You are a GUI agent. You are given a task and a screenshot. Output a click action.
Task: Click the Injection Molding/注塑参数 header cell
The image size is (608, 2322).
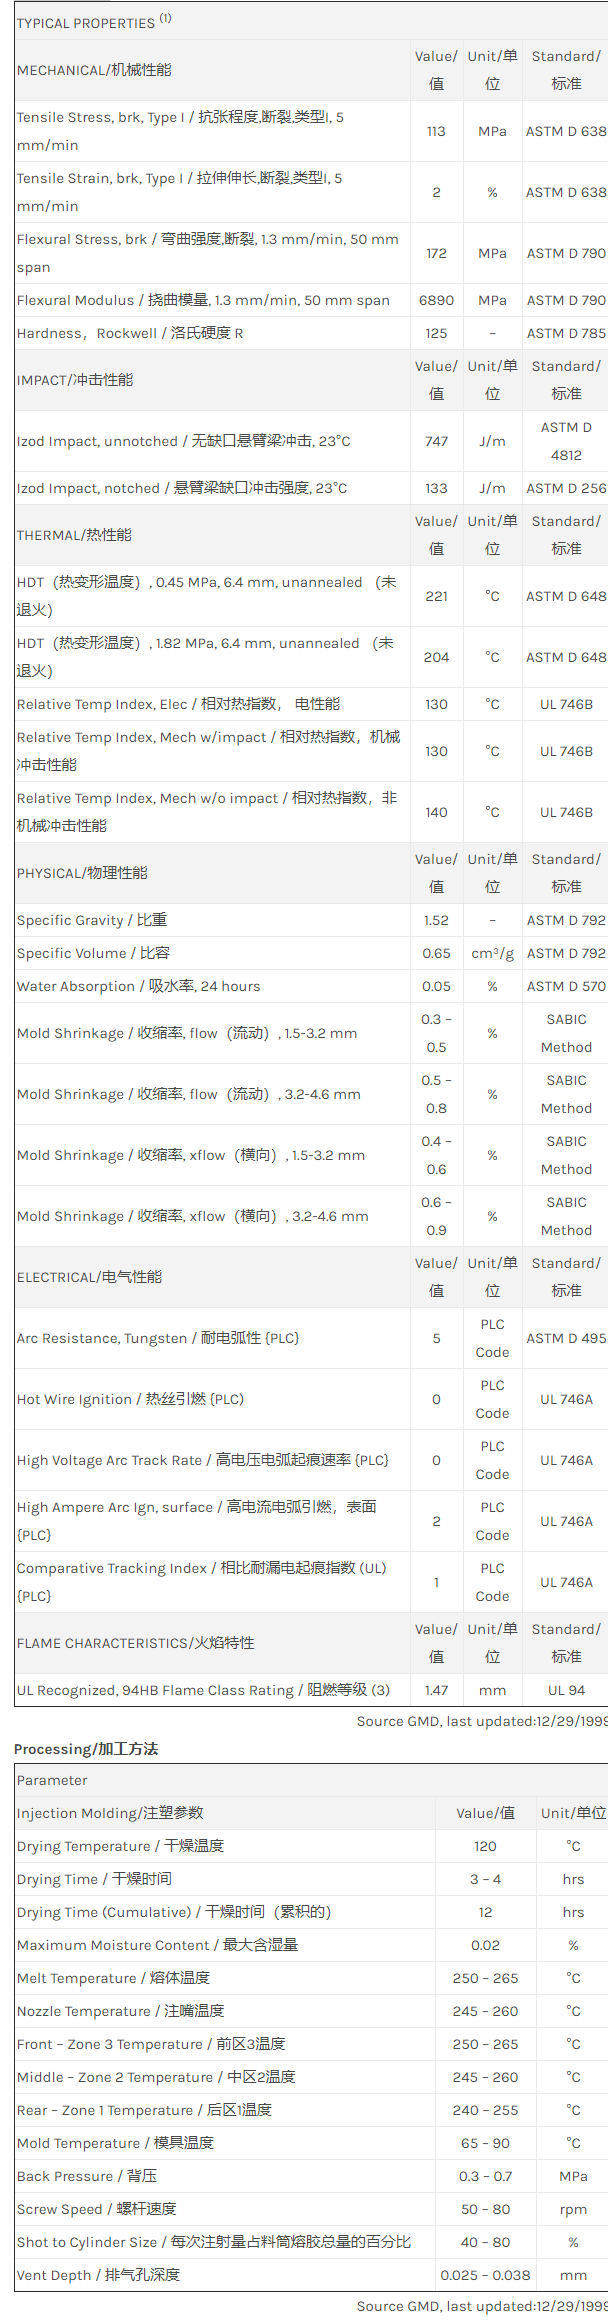[x=110, y=1813]
